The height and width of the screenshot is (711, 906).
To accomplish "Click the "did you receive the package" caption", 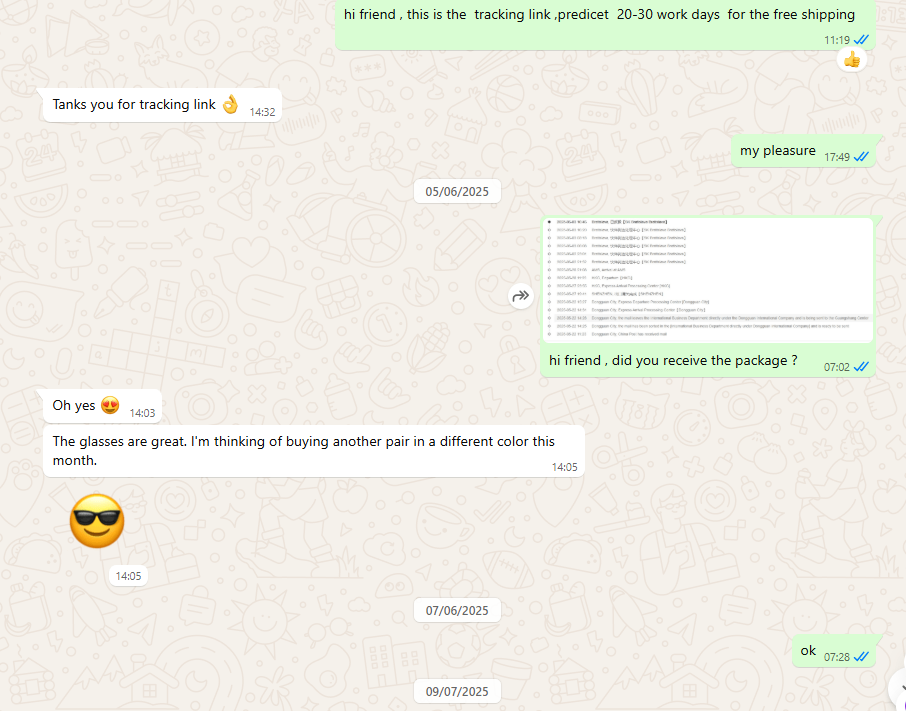I will click(673, 361).
